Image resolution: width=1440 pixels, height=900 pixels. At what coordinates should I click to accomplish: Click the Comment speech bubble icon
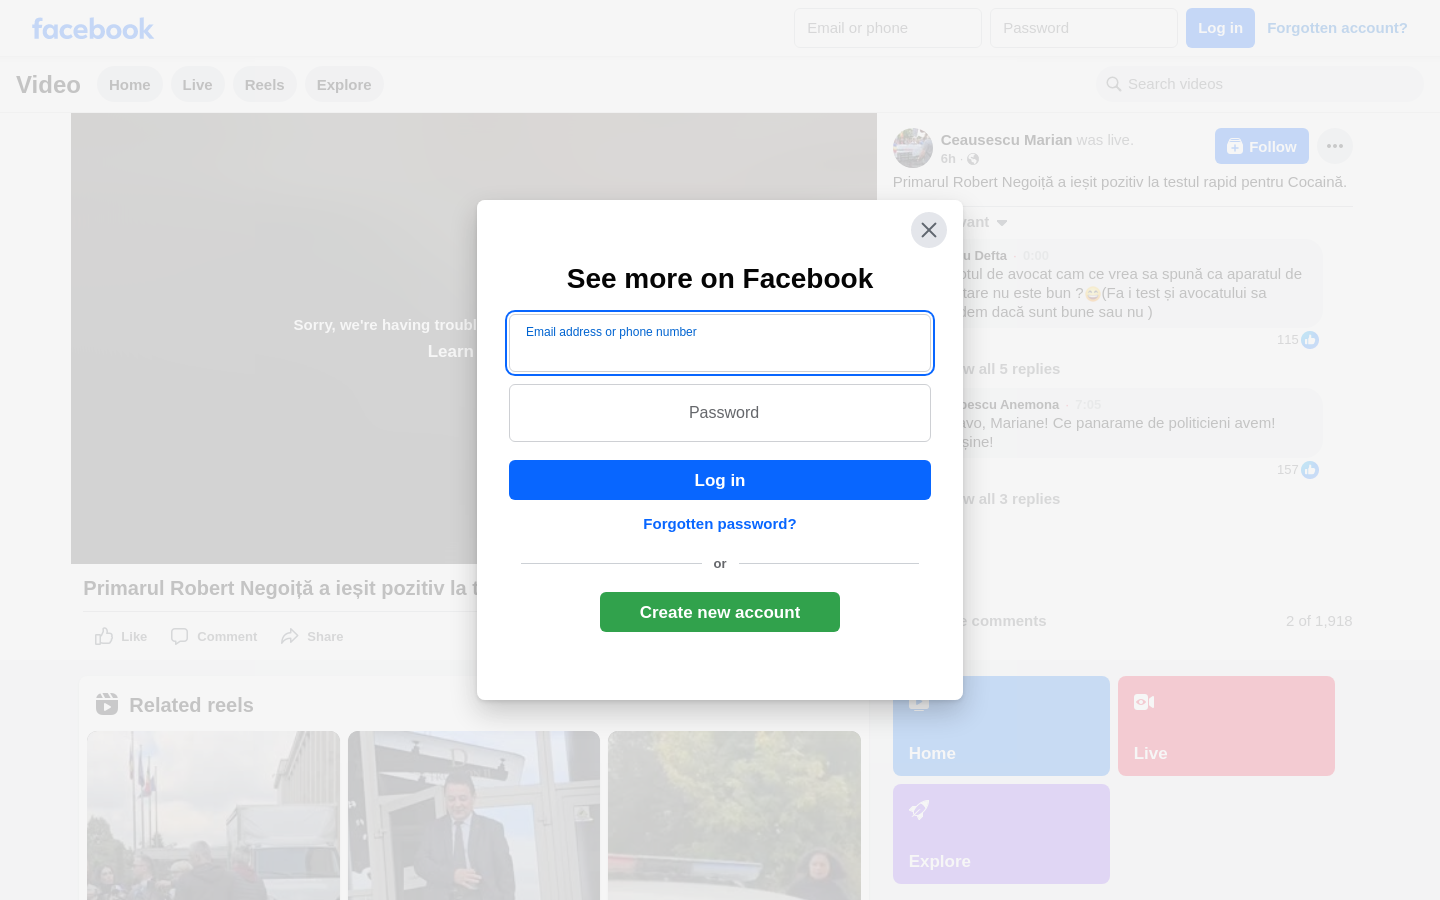click(x=180, y=637)
